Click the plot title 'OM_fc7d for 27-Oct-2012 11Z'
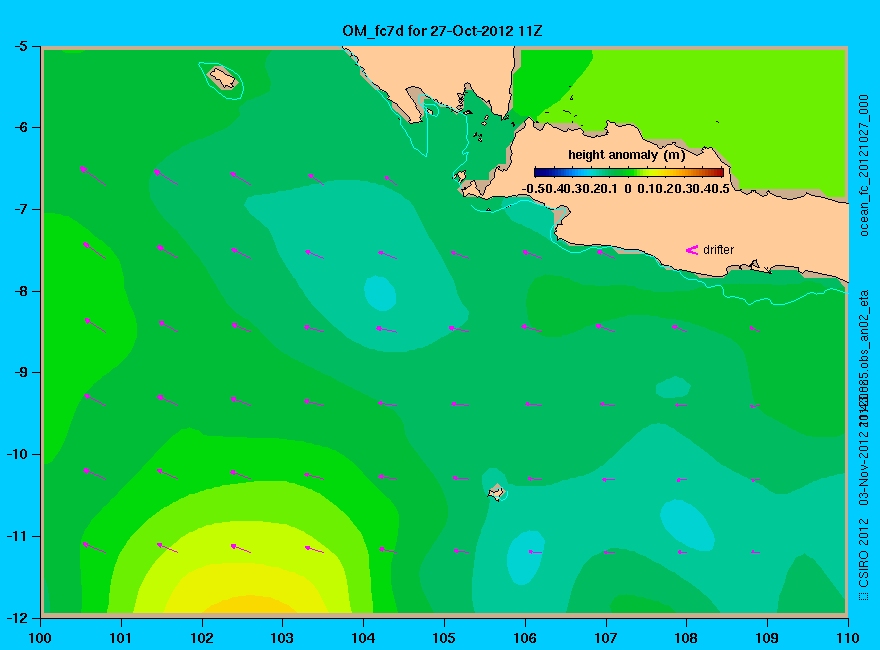The image size is (880, 650). tap(442, 31)
